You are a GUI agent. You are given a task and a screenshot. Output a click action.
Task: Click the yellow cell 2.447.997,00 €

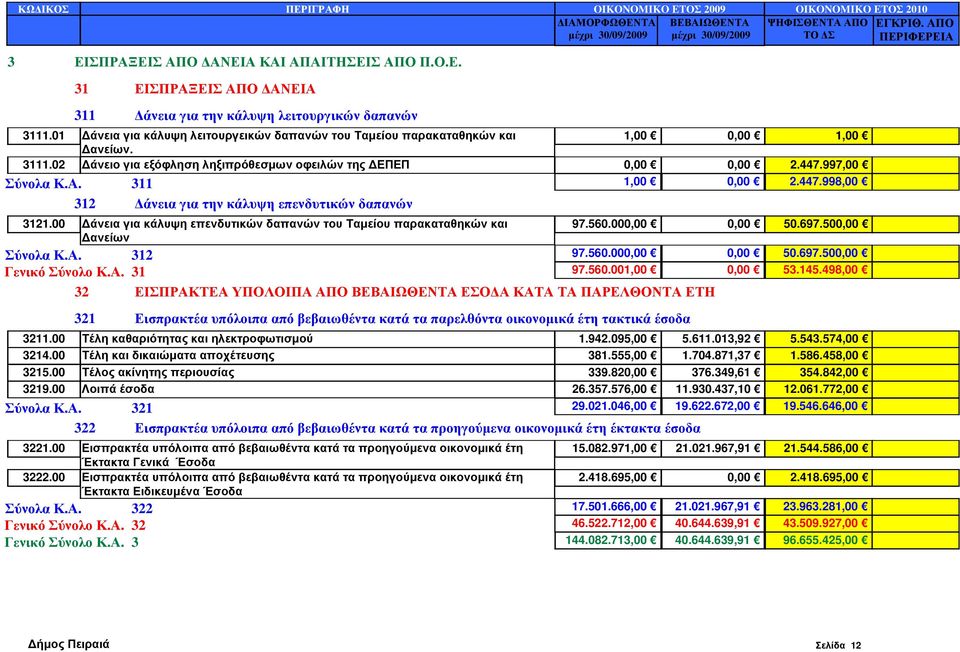[x=819, y=165]
